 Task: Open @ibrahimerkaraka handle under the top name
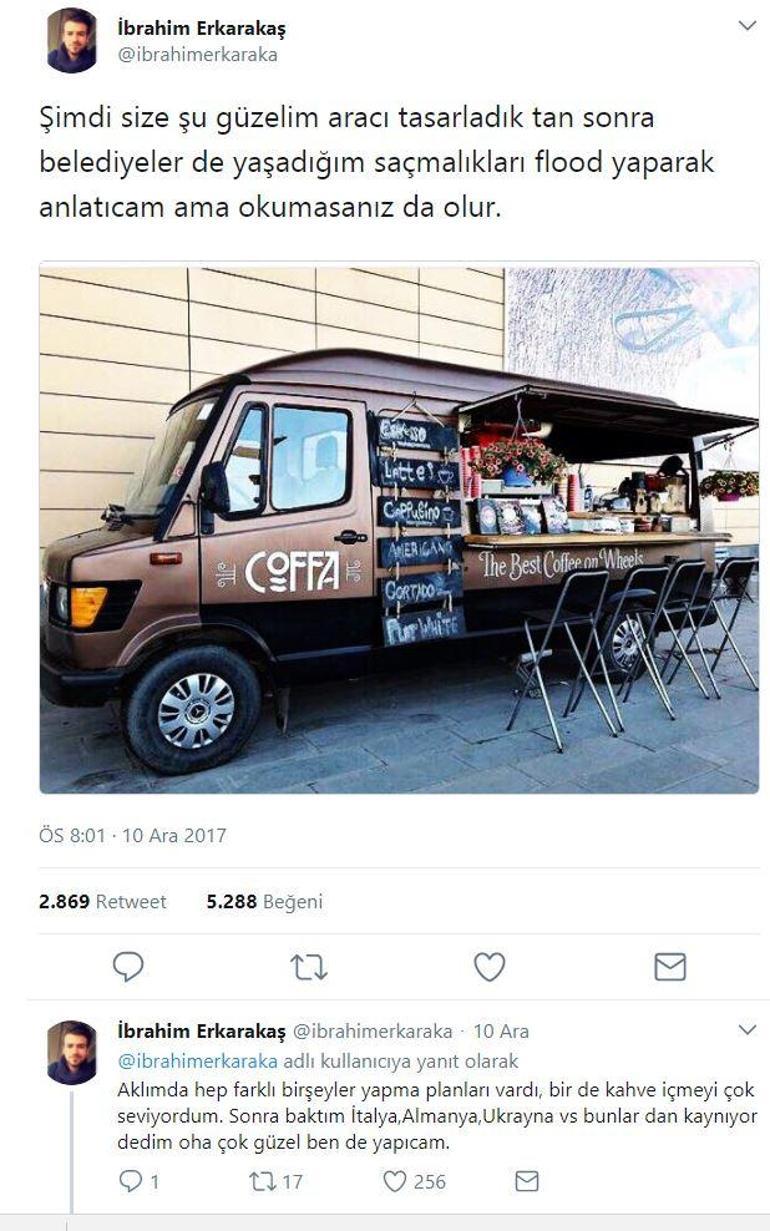tap(197, 54)
